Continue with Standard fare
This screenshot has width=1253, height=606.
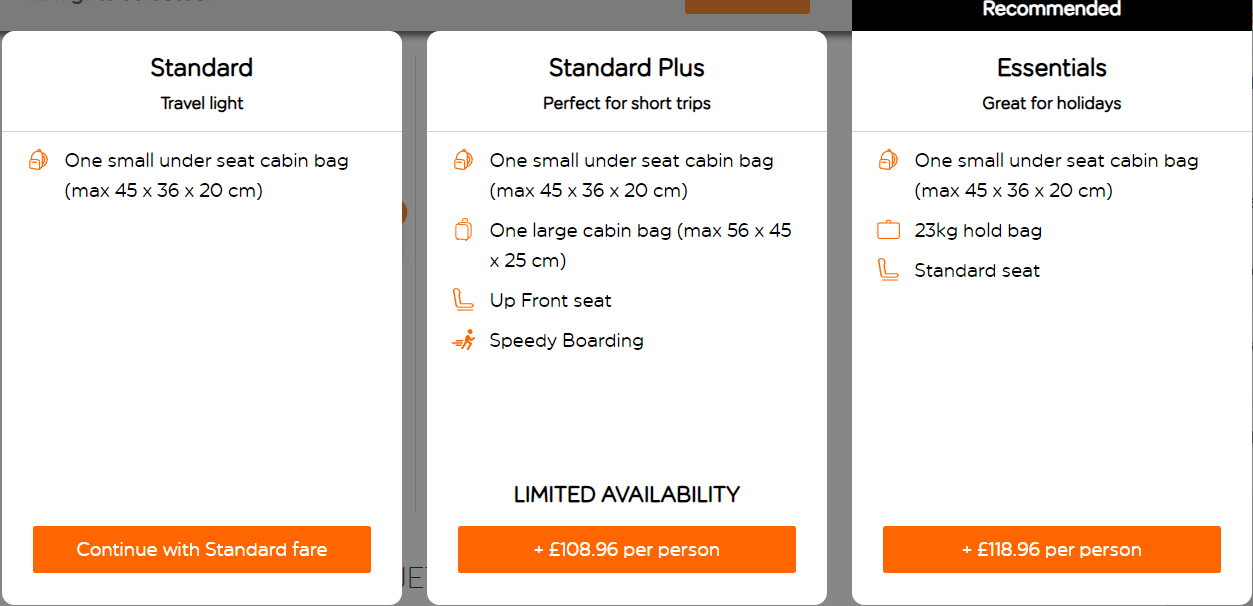[201, 549]
